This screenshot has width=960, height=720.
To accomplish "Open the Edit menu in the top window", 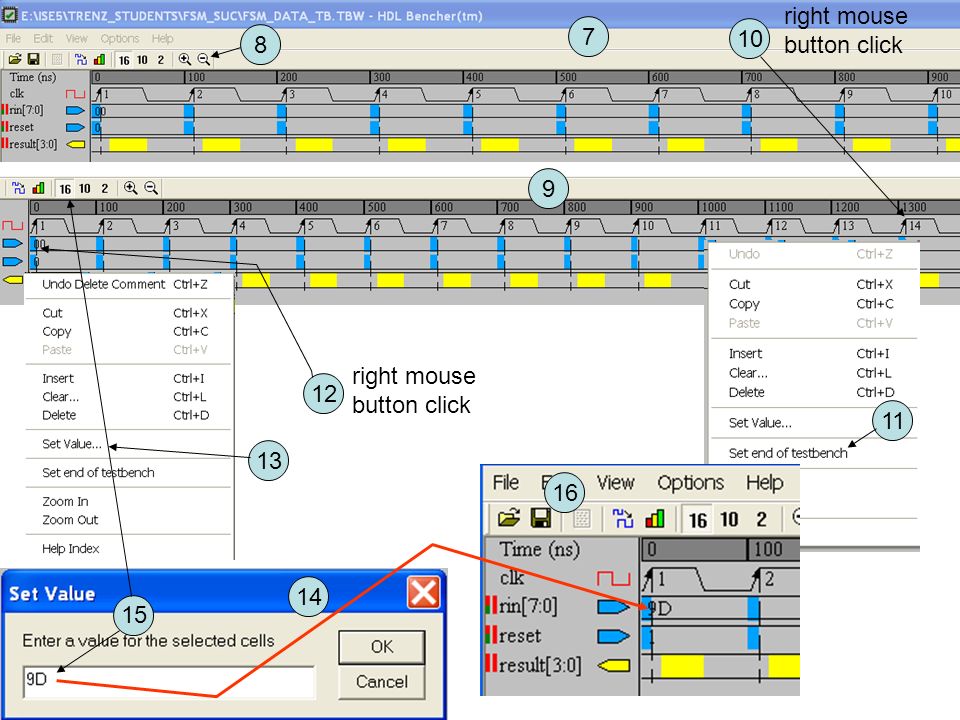I will (43, 39).
